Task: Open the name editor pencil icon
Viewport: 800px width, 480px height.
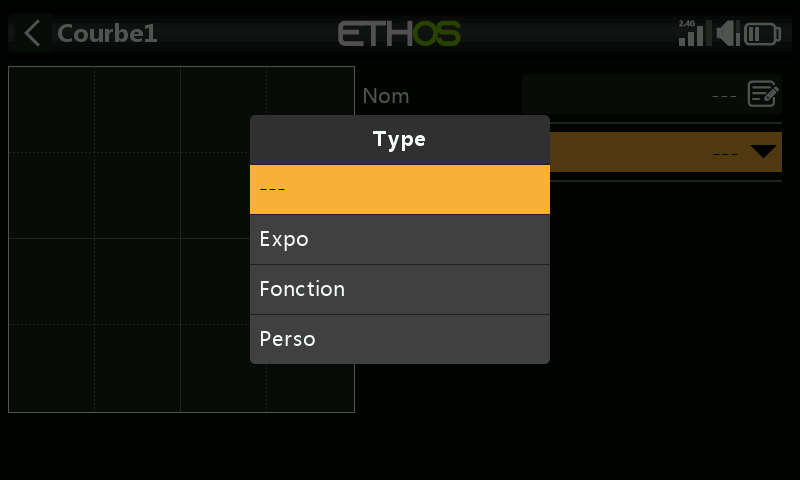Action: coord(763,94)
